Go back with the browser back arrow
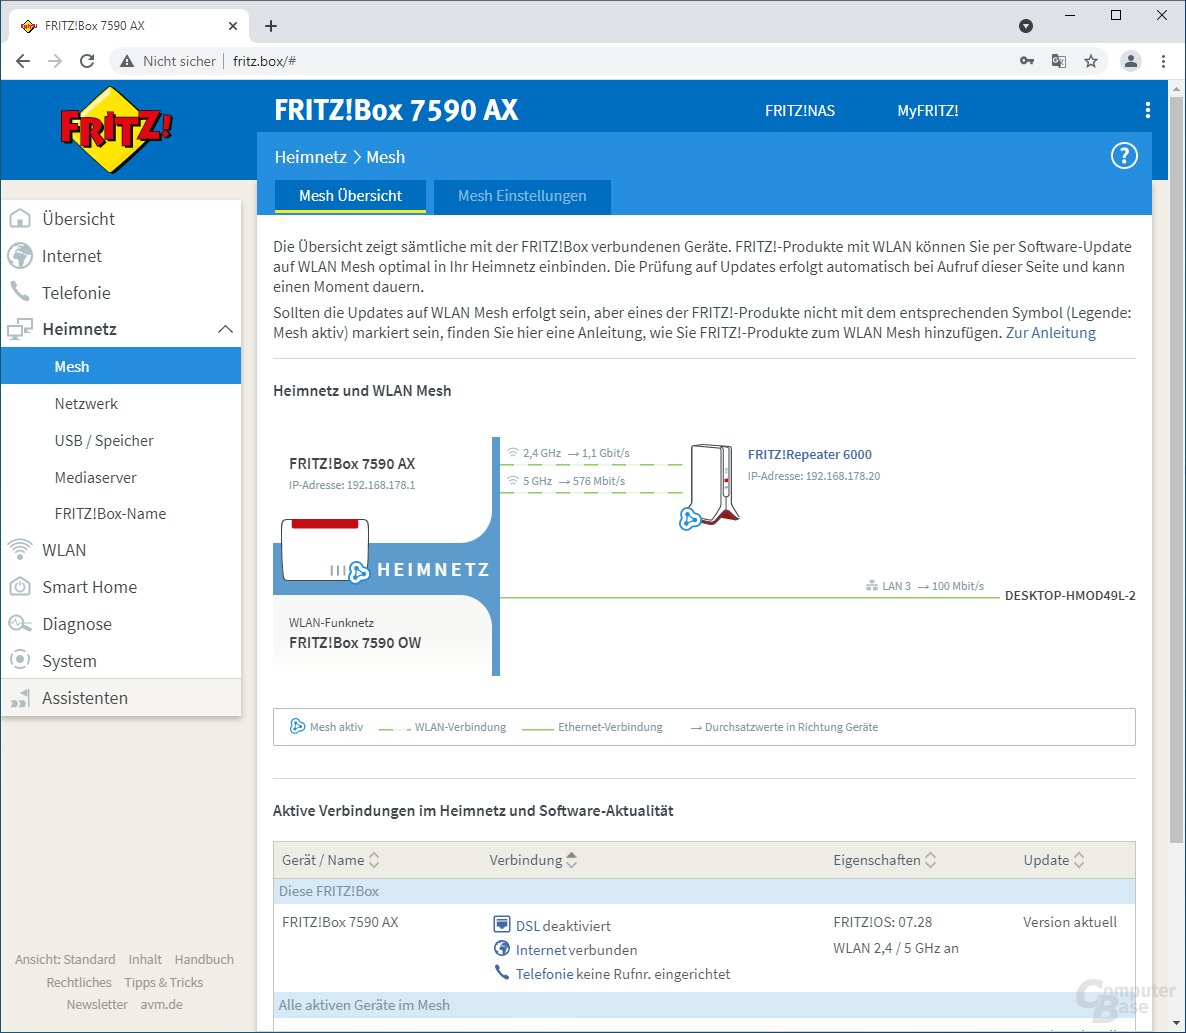Screen dimensions: 1186x1033 (23, 61)
